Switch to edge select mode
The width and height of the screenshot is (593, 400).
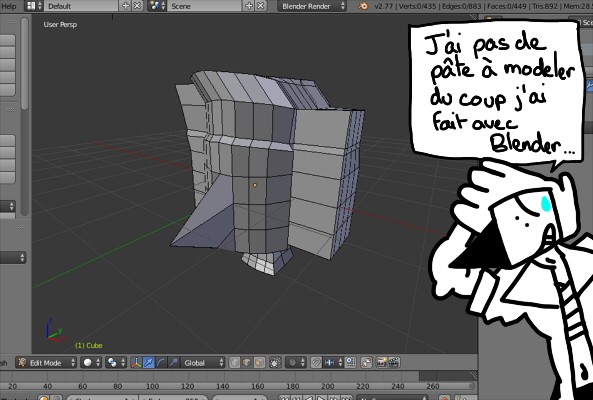coord(247,363)
